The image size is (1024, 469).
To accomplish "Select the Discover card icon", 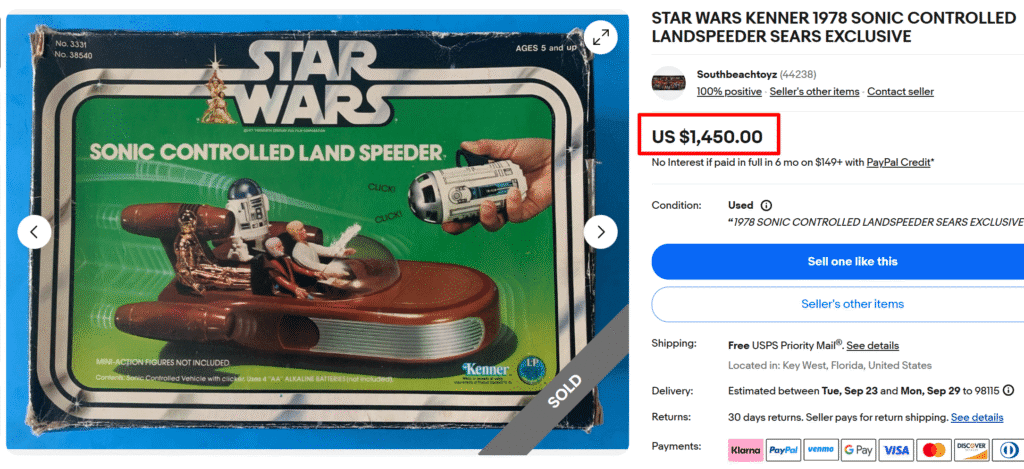I will click(x=971, y=450).
